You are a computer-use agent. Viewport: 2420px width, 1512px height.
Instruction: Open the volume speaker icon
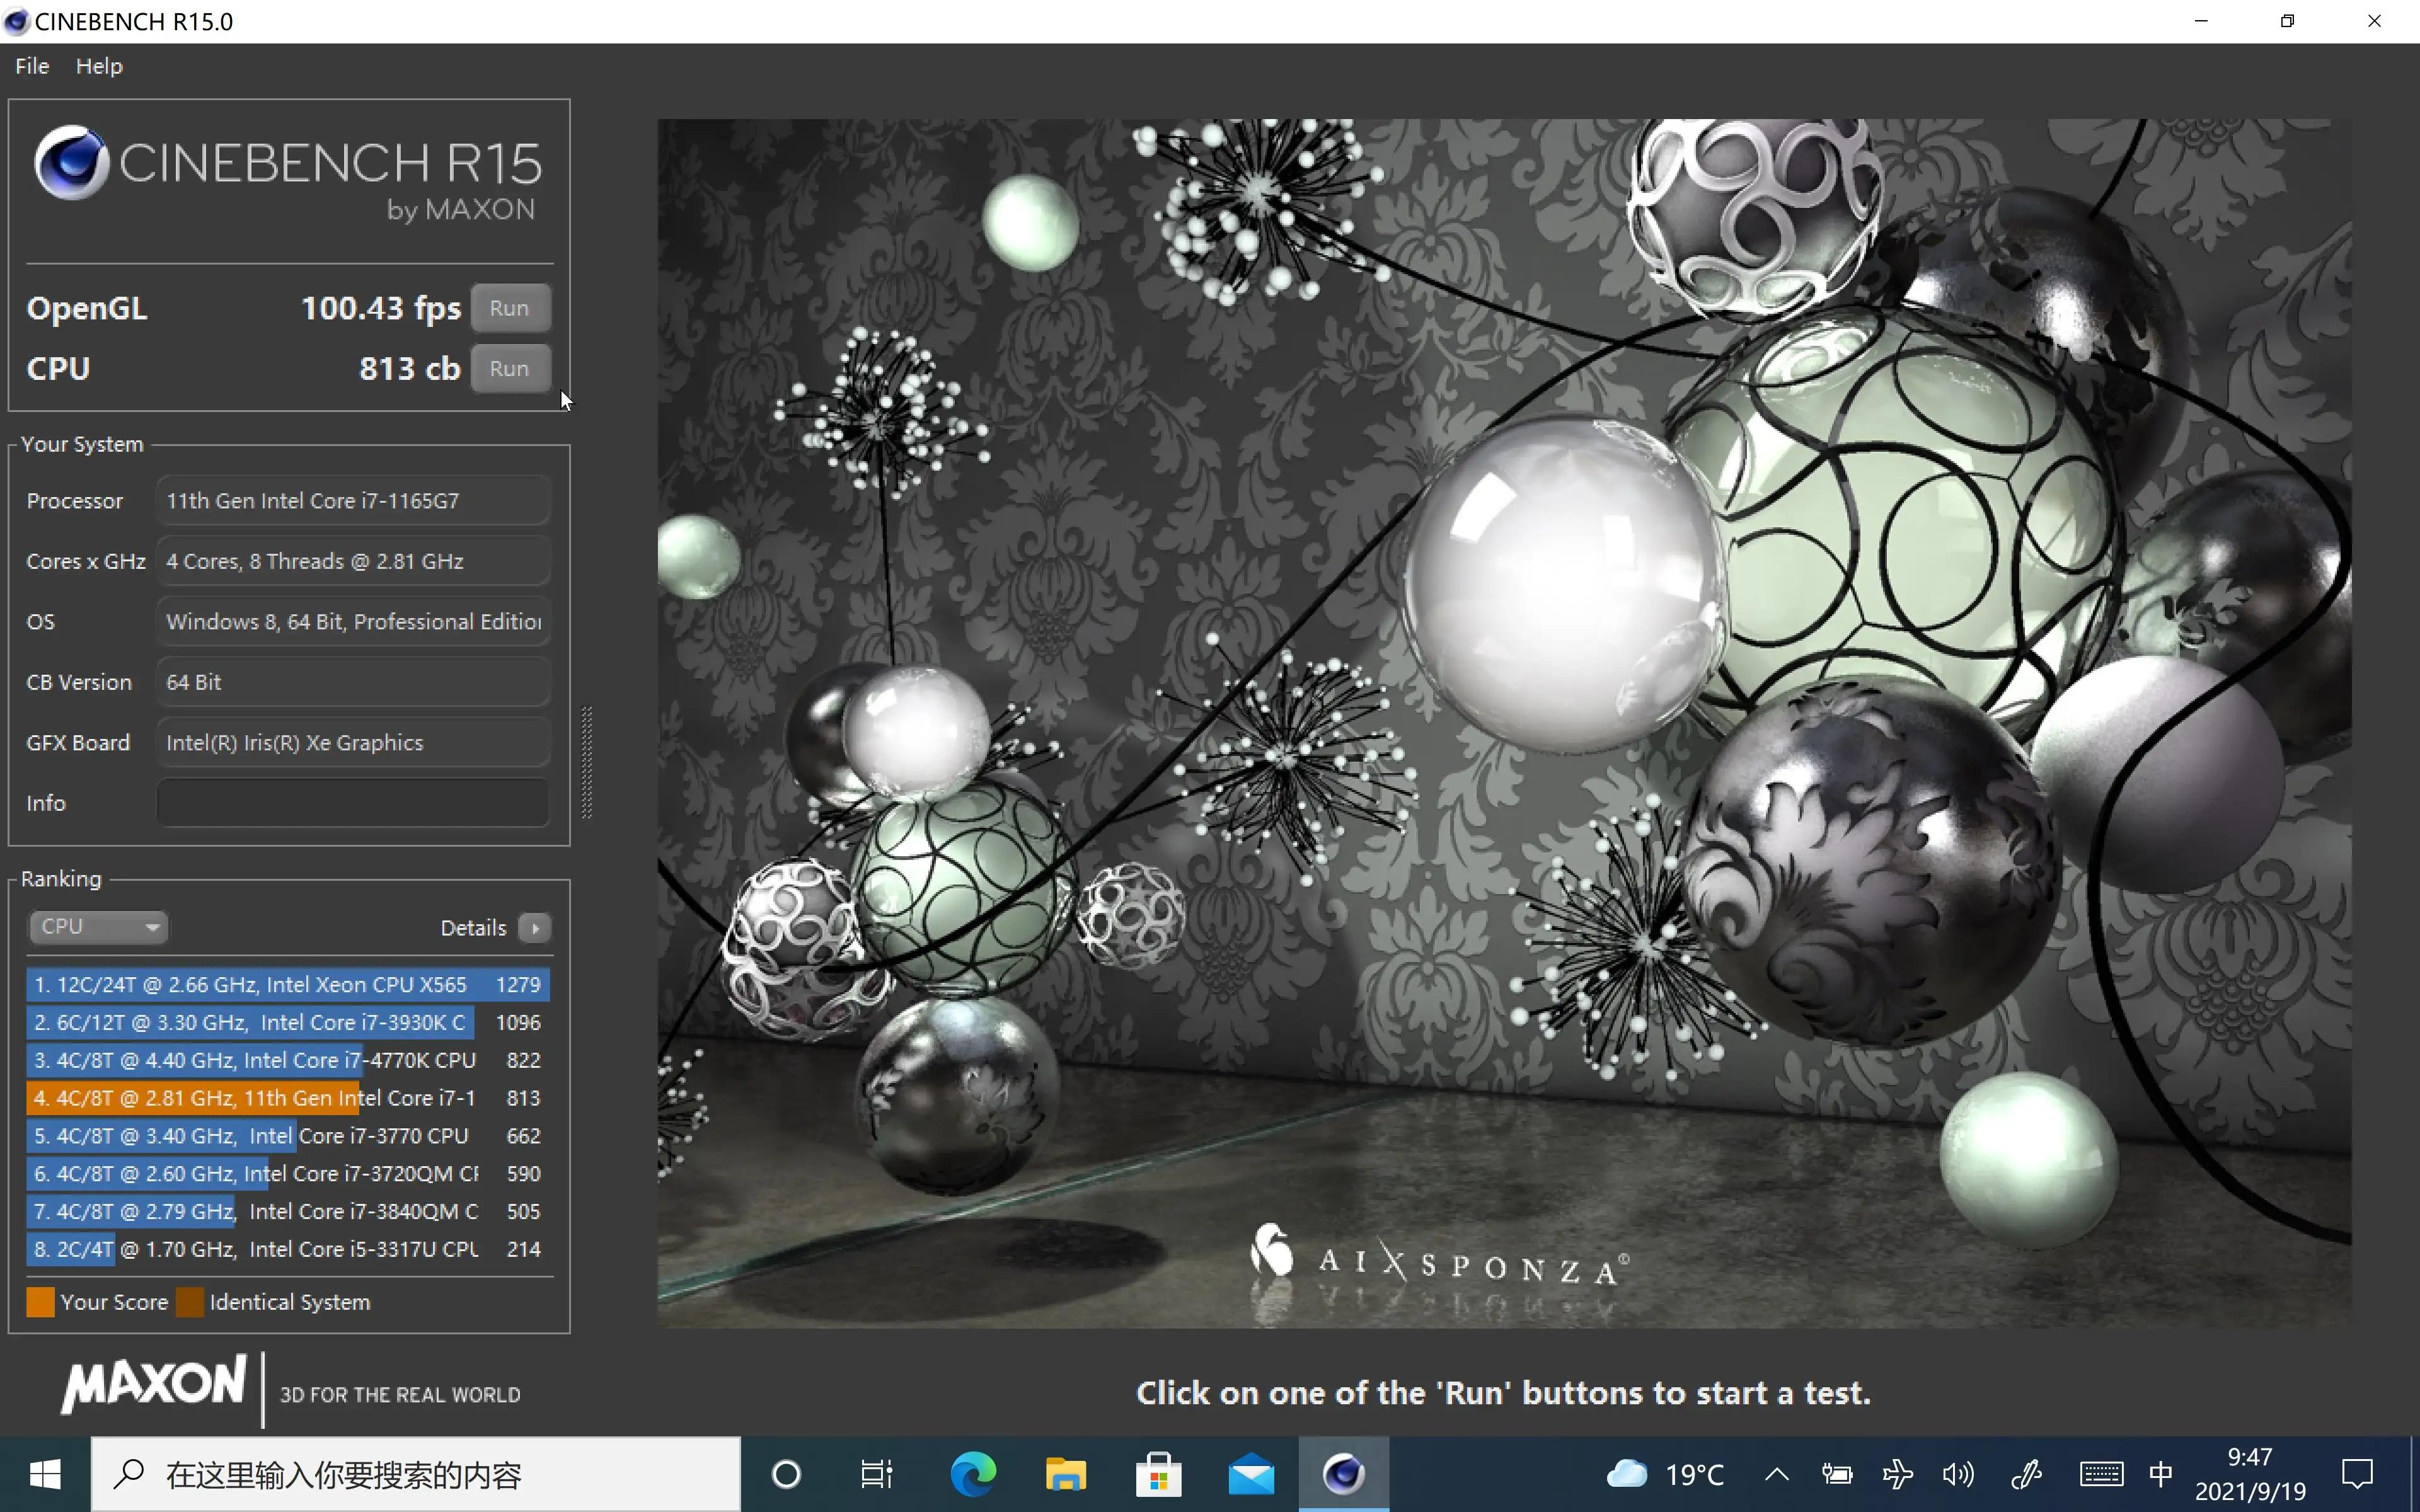coord(1958,1474)
